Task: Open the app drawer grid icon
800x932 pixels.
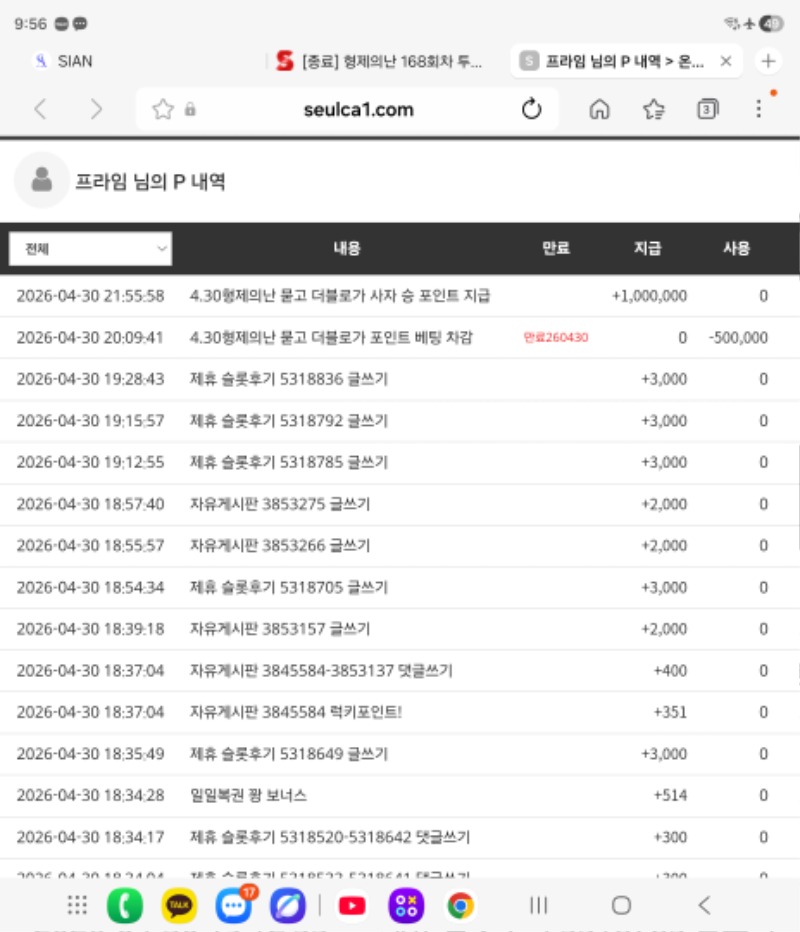Action: (x=77, y=906)
